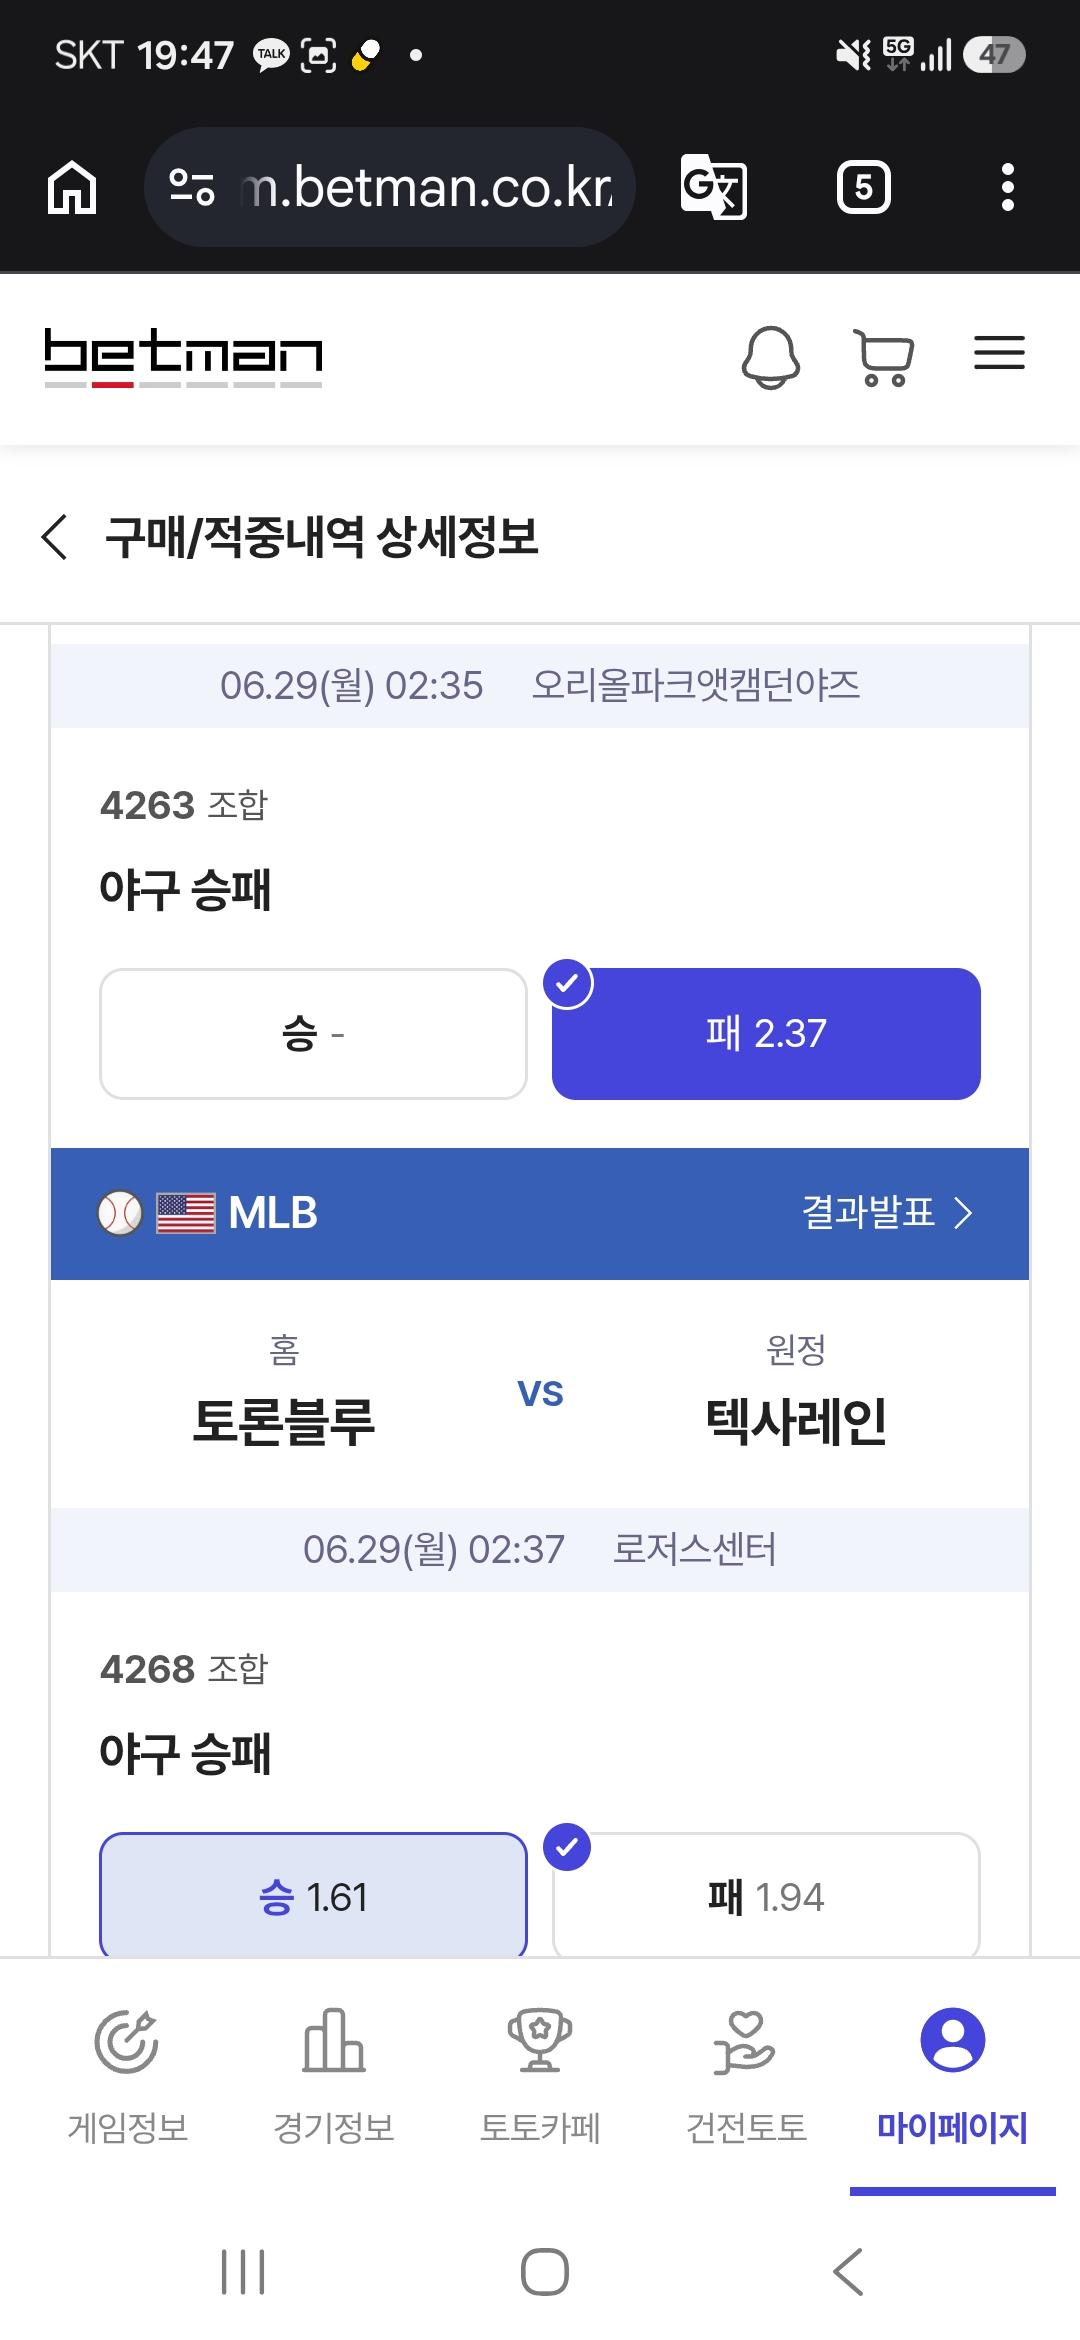1080x2340 pixels.
Task: Open the 건전토토 bottom tab
Action: (x=746, y=2077)
